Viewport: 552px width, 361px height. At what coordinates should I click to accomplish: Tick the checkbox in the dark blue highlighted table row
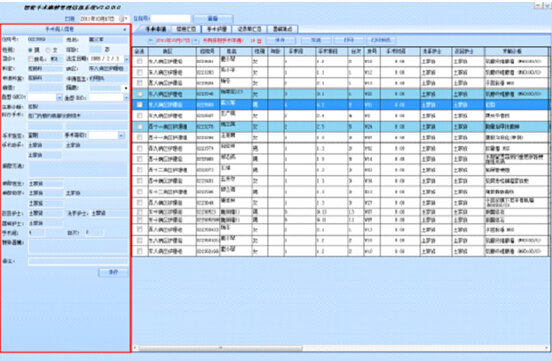pos(140,105)
